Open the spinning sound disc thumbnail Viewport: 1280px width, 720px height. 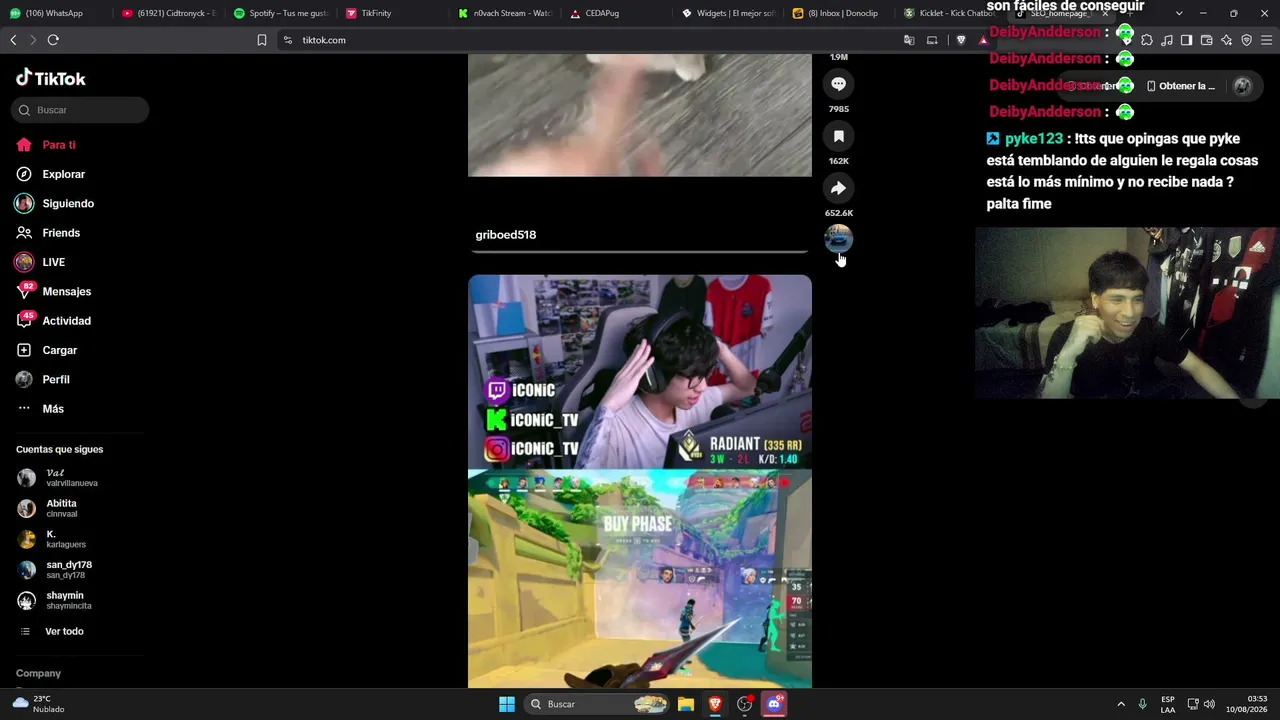[x=838, y=239]
